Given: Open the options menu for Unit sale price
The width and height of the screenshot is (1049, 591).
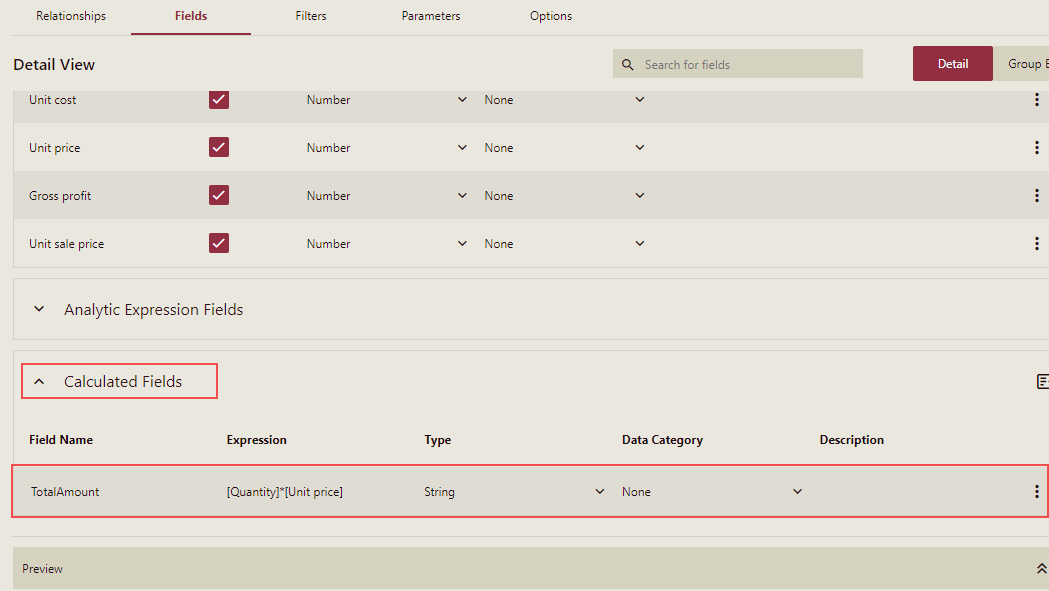Looking at the screenshot, I should coord(1036,243).
